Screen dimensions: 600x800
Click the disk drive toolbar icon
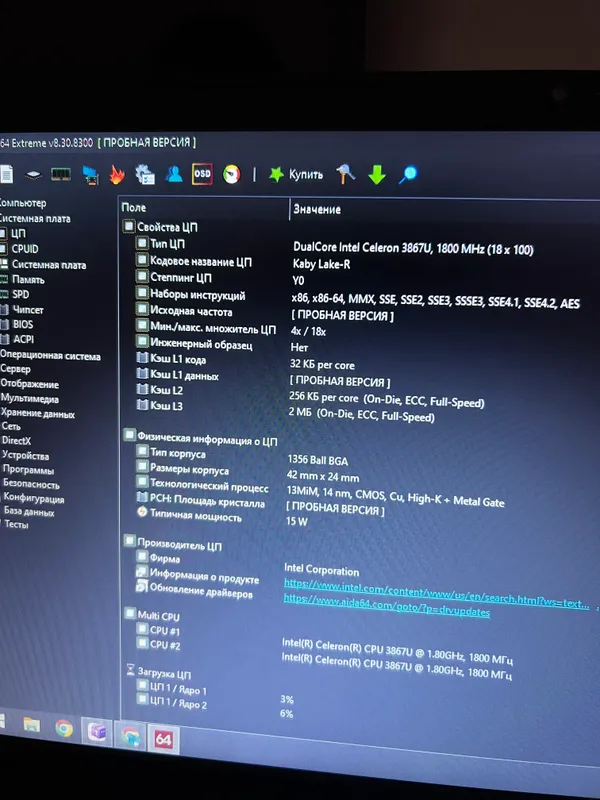(x=33, y=174)
